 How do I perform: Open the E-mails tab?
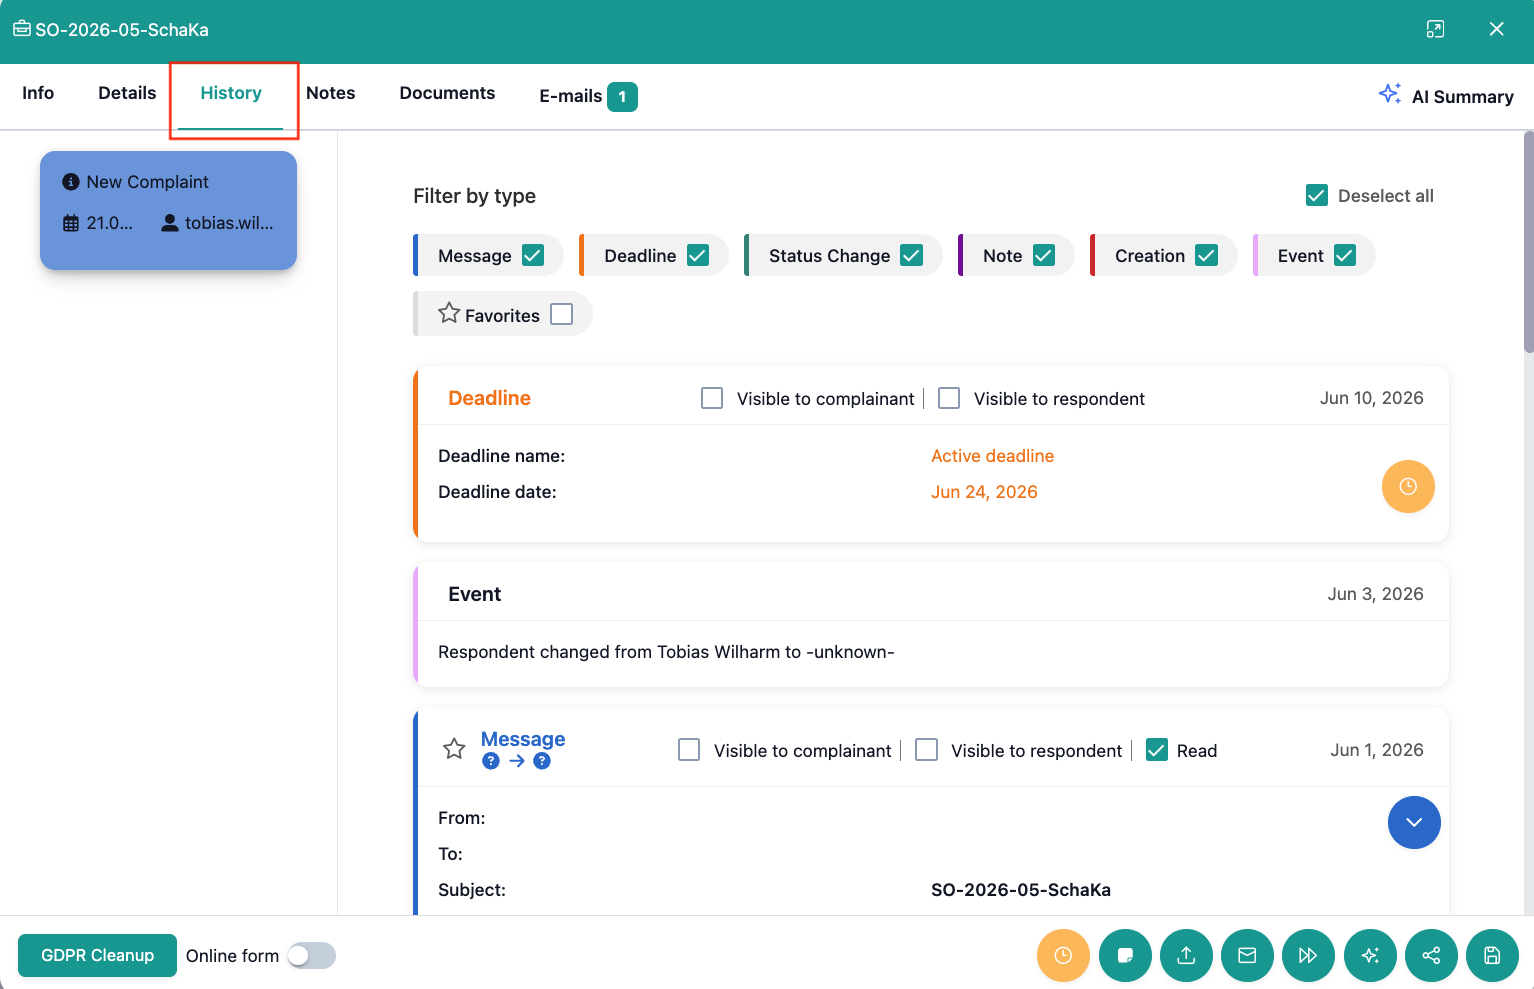[x=588, y=96]
